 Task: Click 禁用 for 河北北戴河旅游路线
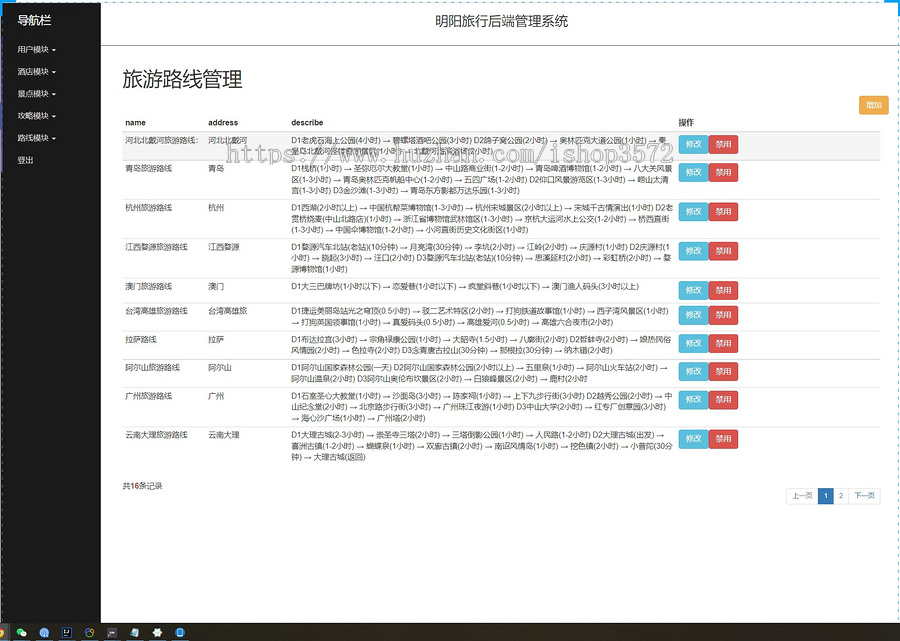tap(723, 145)
